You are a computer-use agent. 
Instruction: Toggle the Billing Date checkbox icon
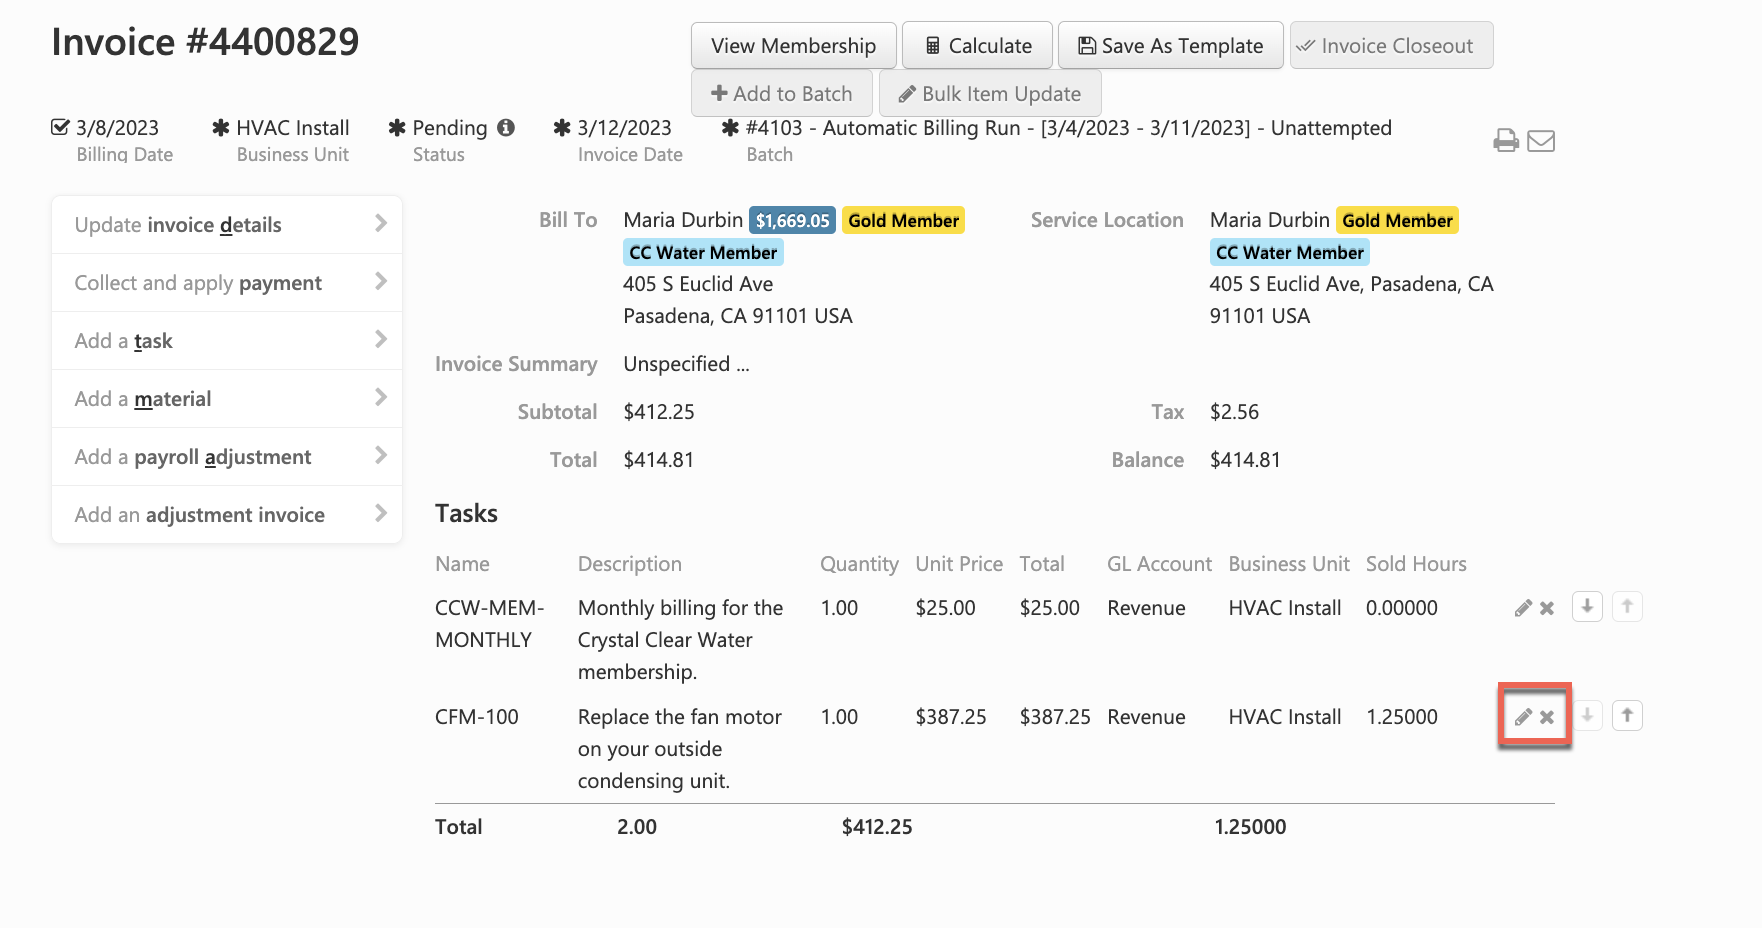tap(61, 128)
